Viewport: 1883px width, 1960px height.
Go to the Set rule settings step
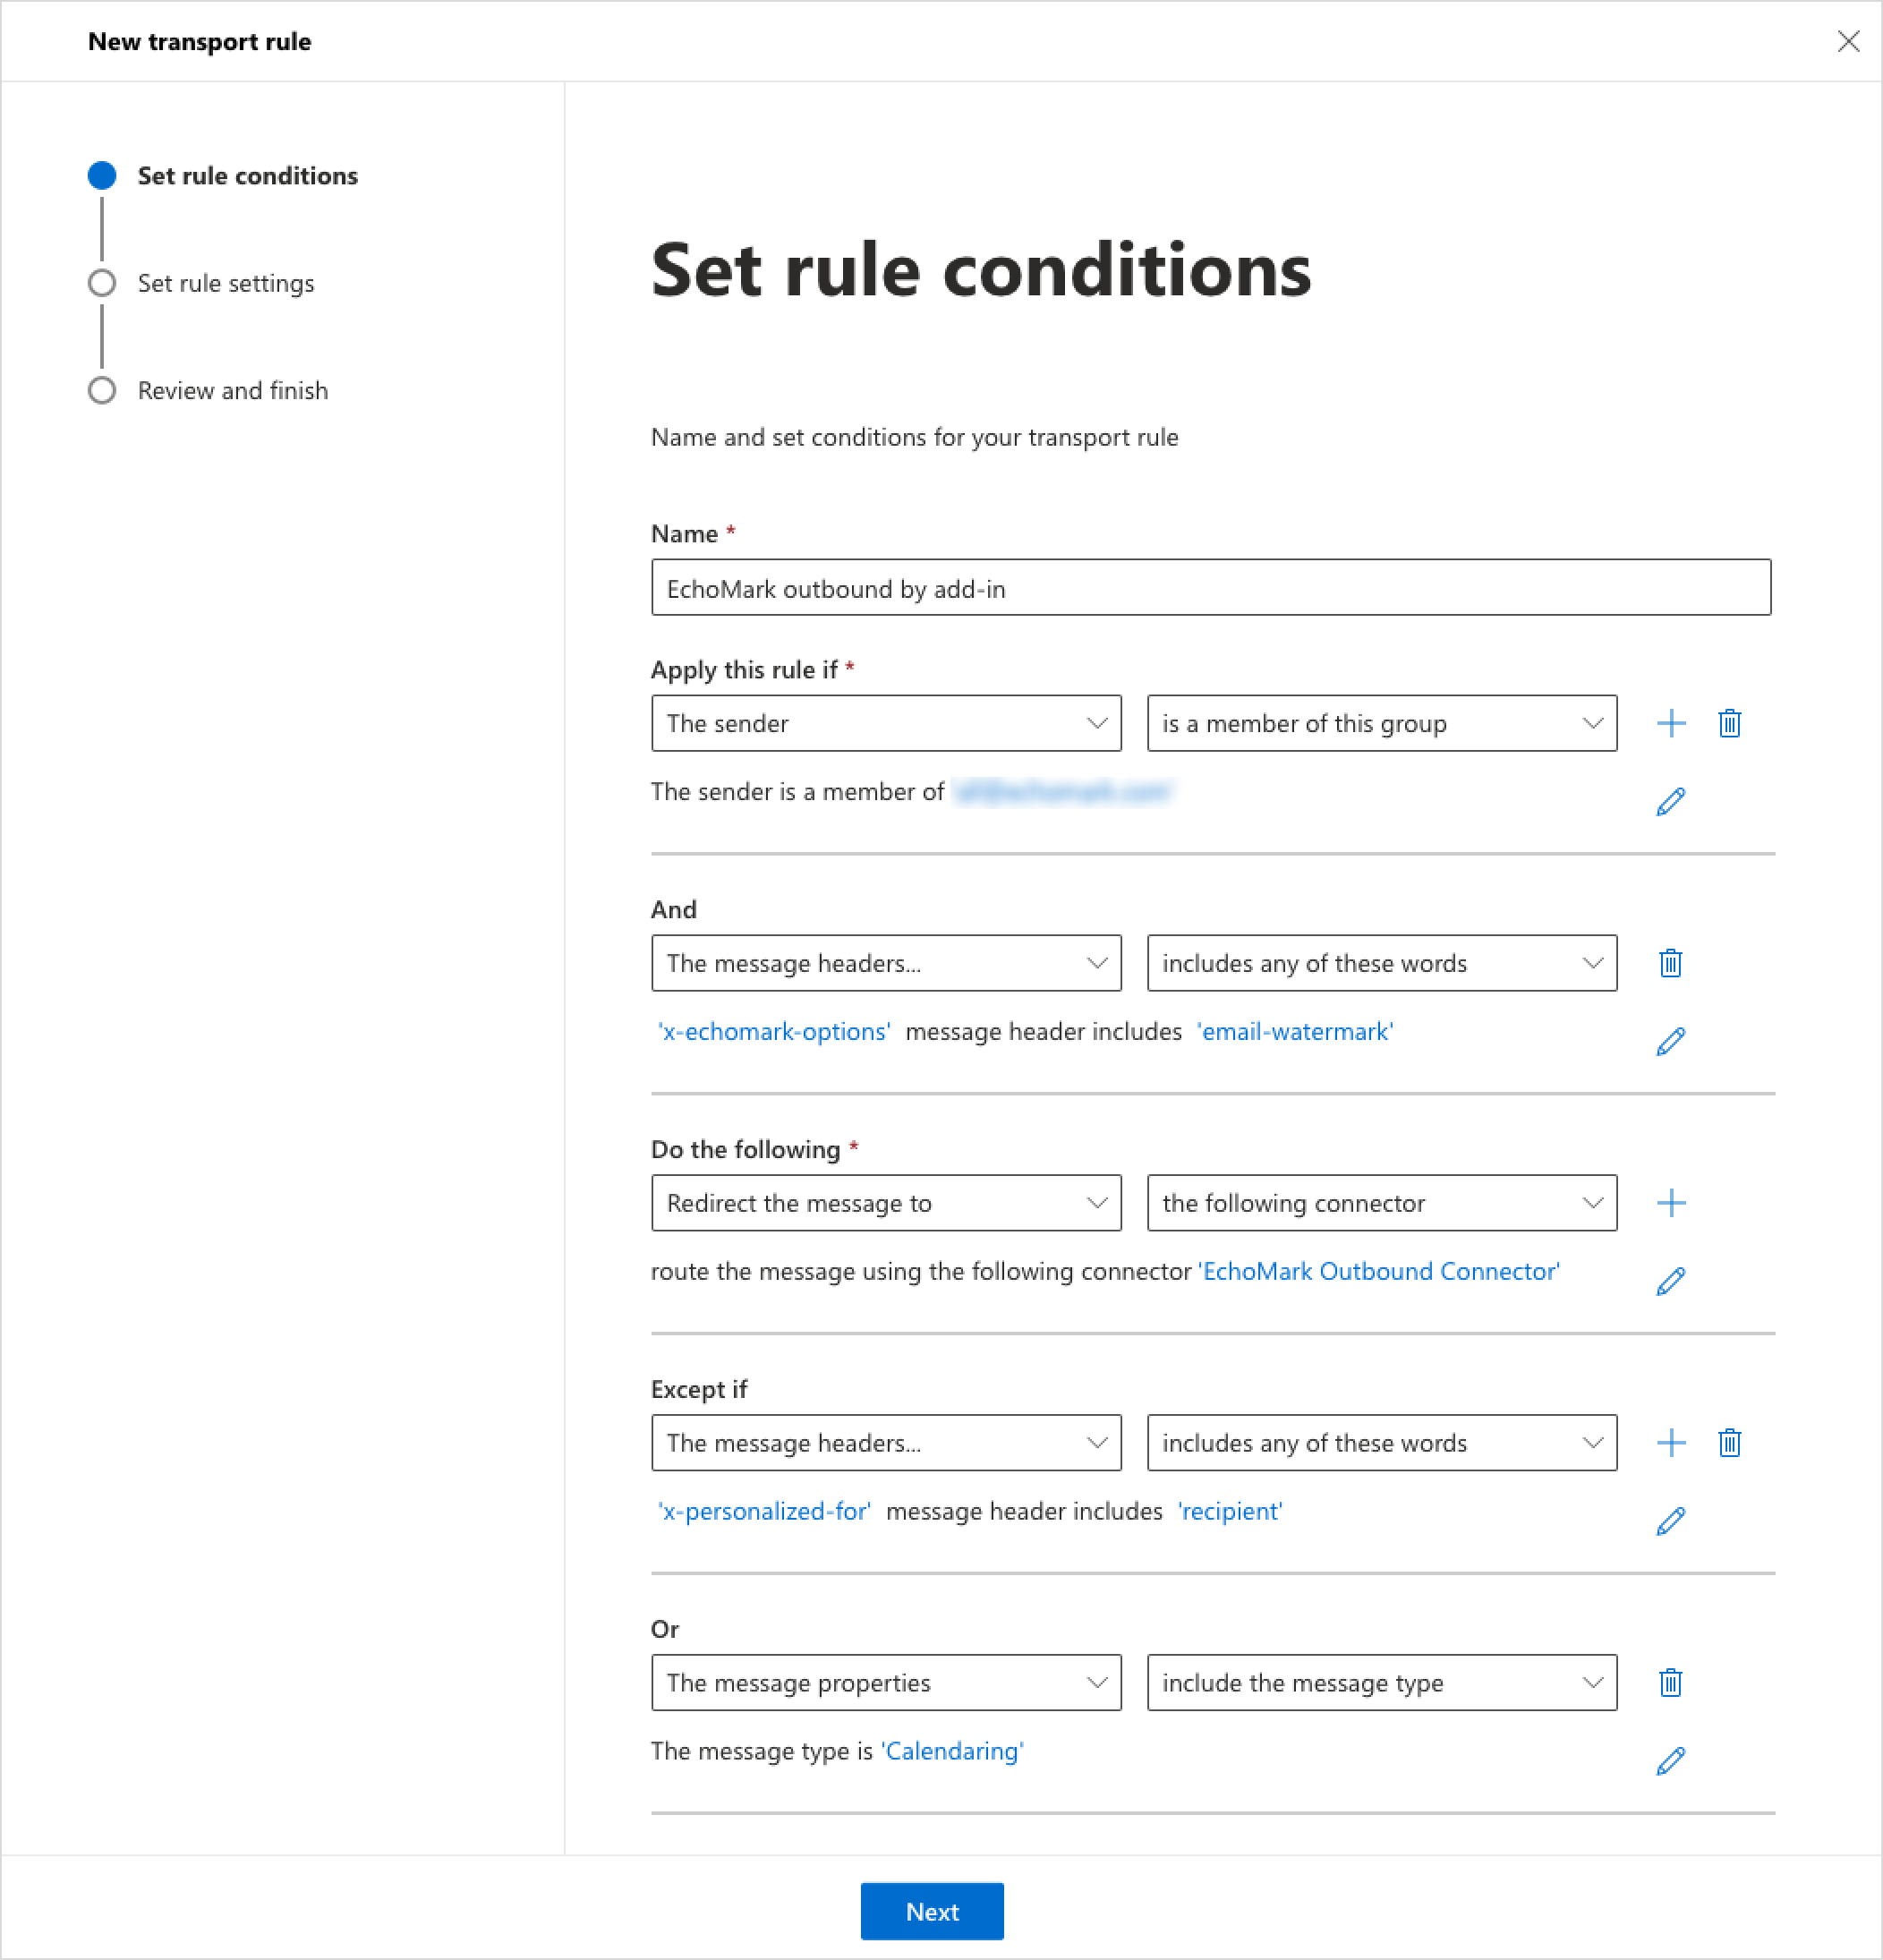point(225,283)
